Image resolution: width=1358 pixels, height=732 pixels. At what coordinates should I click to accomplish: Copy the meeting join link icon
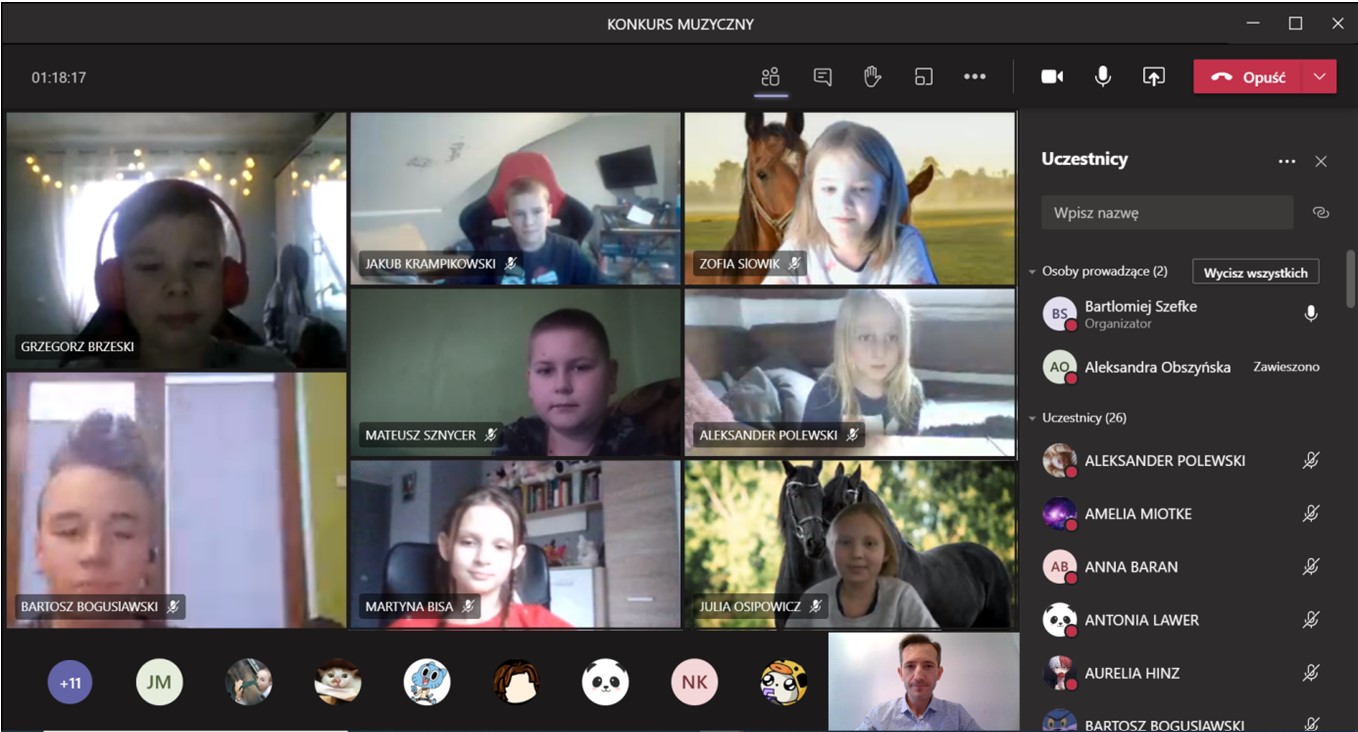pos(1320,213)
